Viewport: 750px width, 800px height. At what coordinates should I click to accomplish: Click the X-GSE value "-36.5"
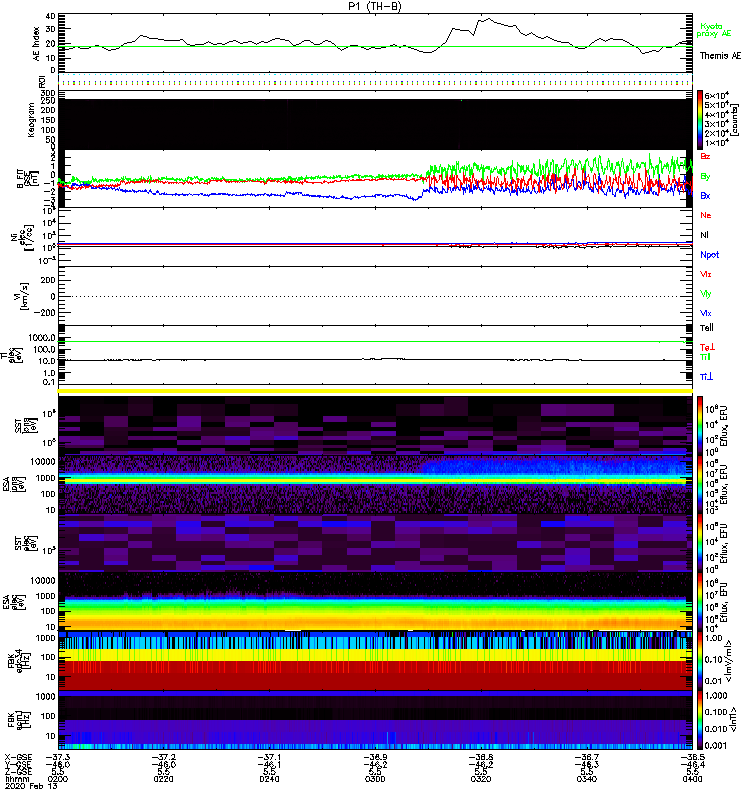(692, 758)
